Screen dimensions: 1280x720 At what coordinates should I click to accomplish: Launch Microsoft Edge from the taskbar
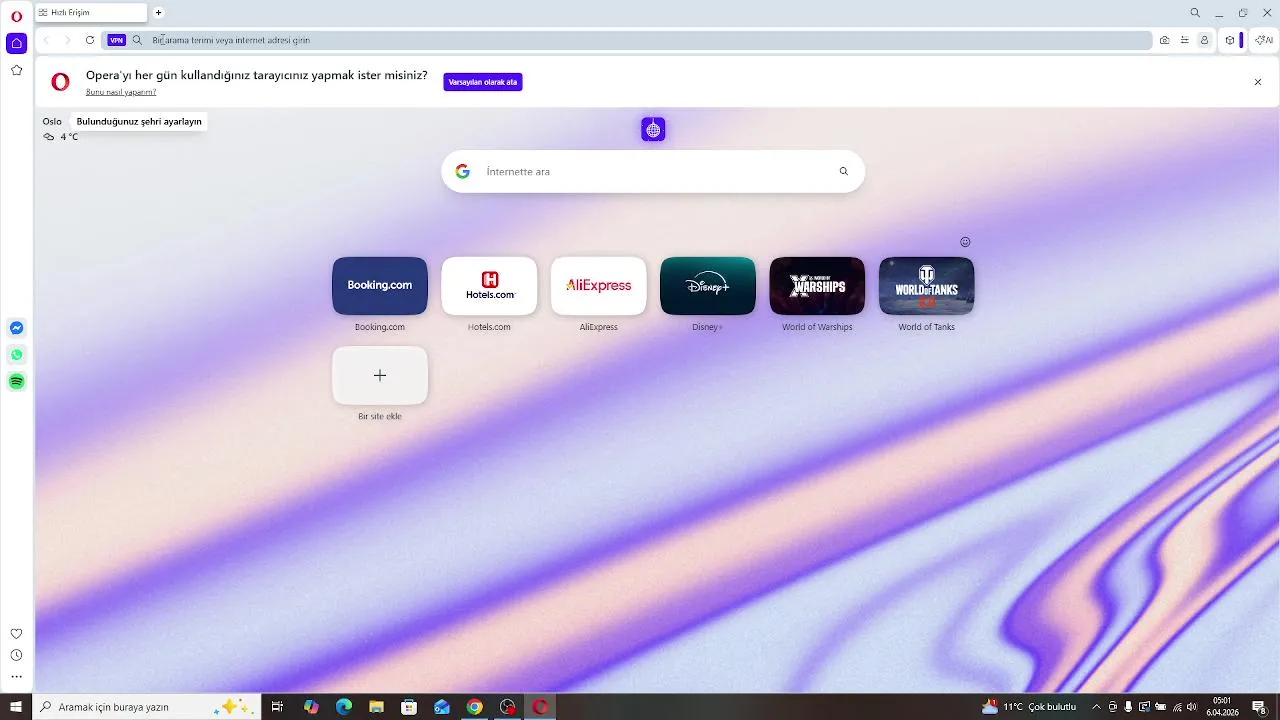pyautogui.click(x=344, y=707)
